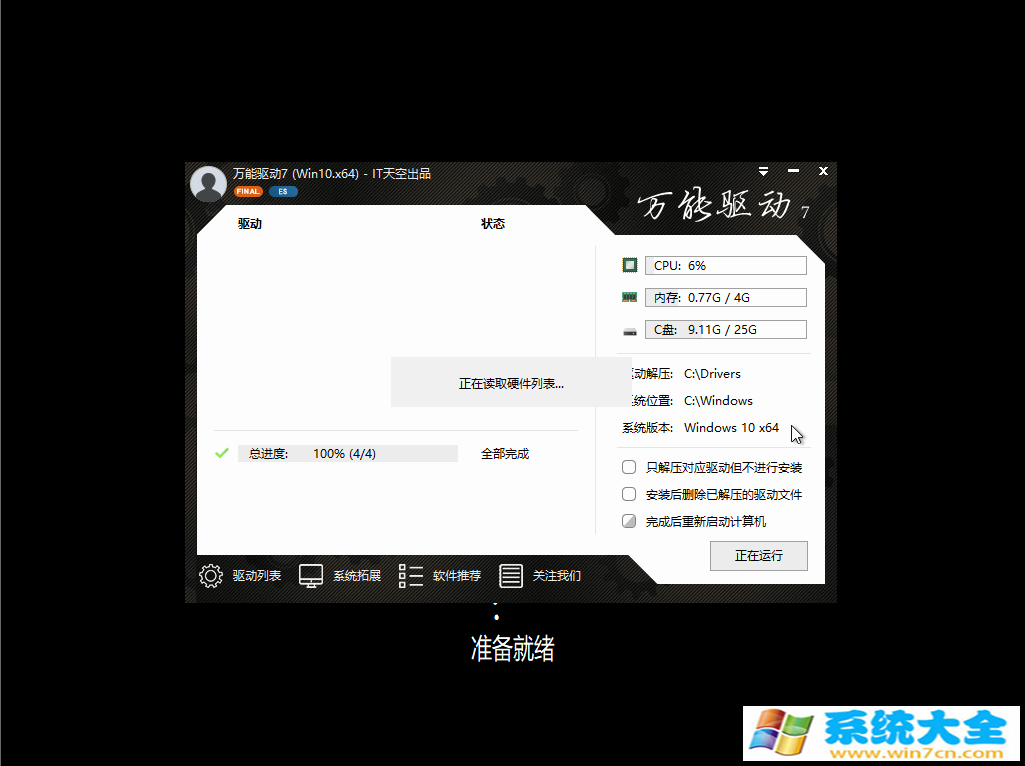Viewport: 1025px width, 766px height.
Task: Click the C:\Drivers extraction path
Action: (712, 374)
